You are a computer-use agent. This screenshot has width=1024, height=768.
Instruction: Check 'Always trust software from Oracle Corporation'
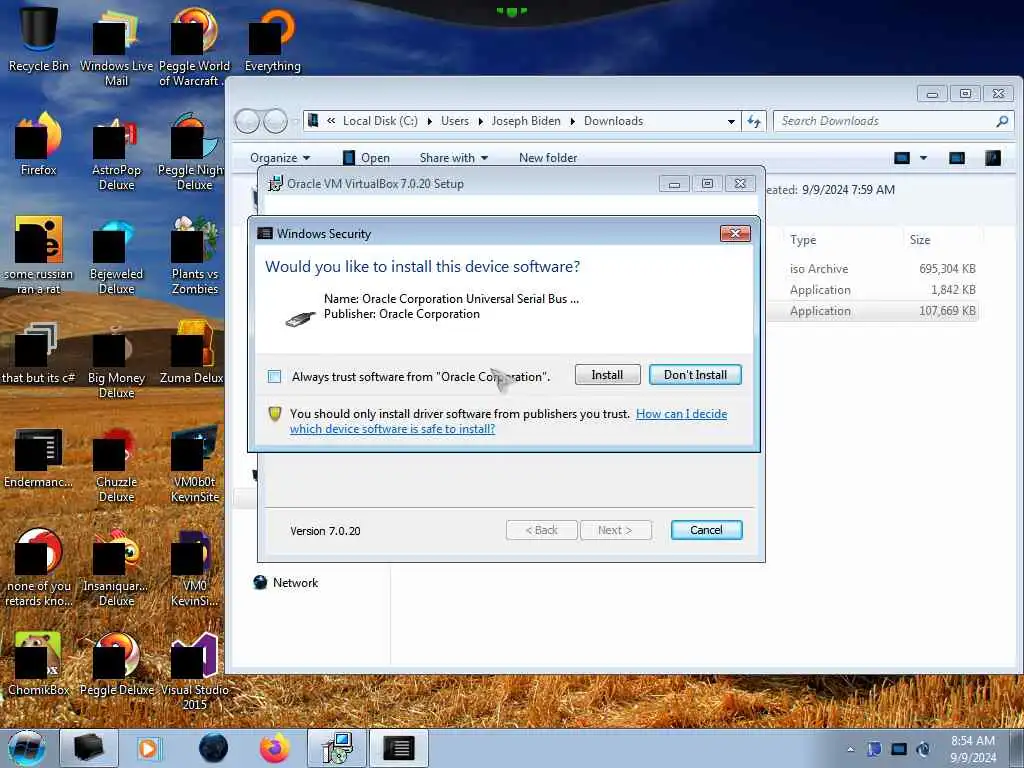click(x=274, y=376)
